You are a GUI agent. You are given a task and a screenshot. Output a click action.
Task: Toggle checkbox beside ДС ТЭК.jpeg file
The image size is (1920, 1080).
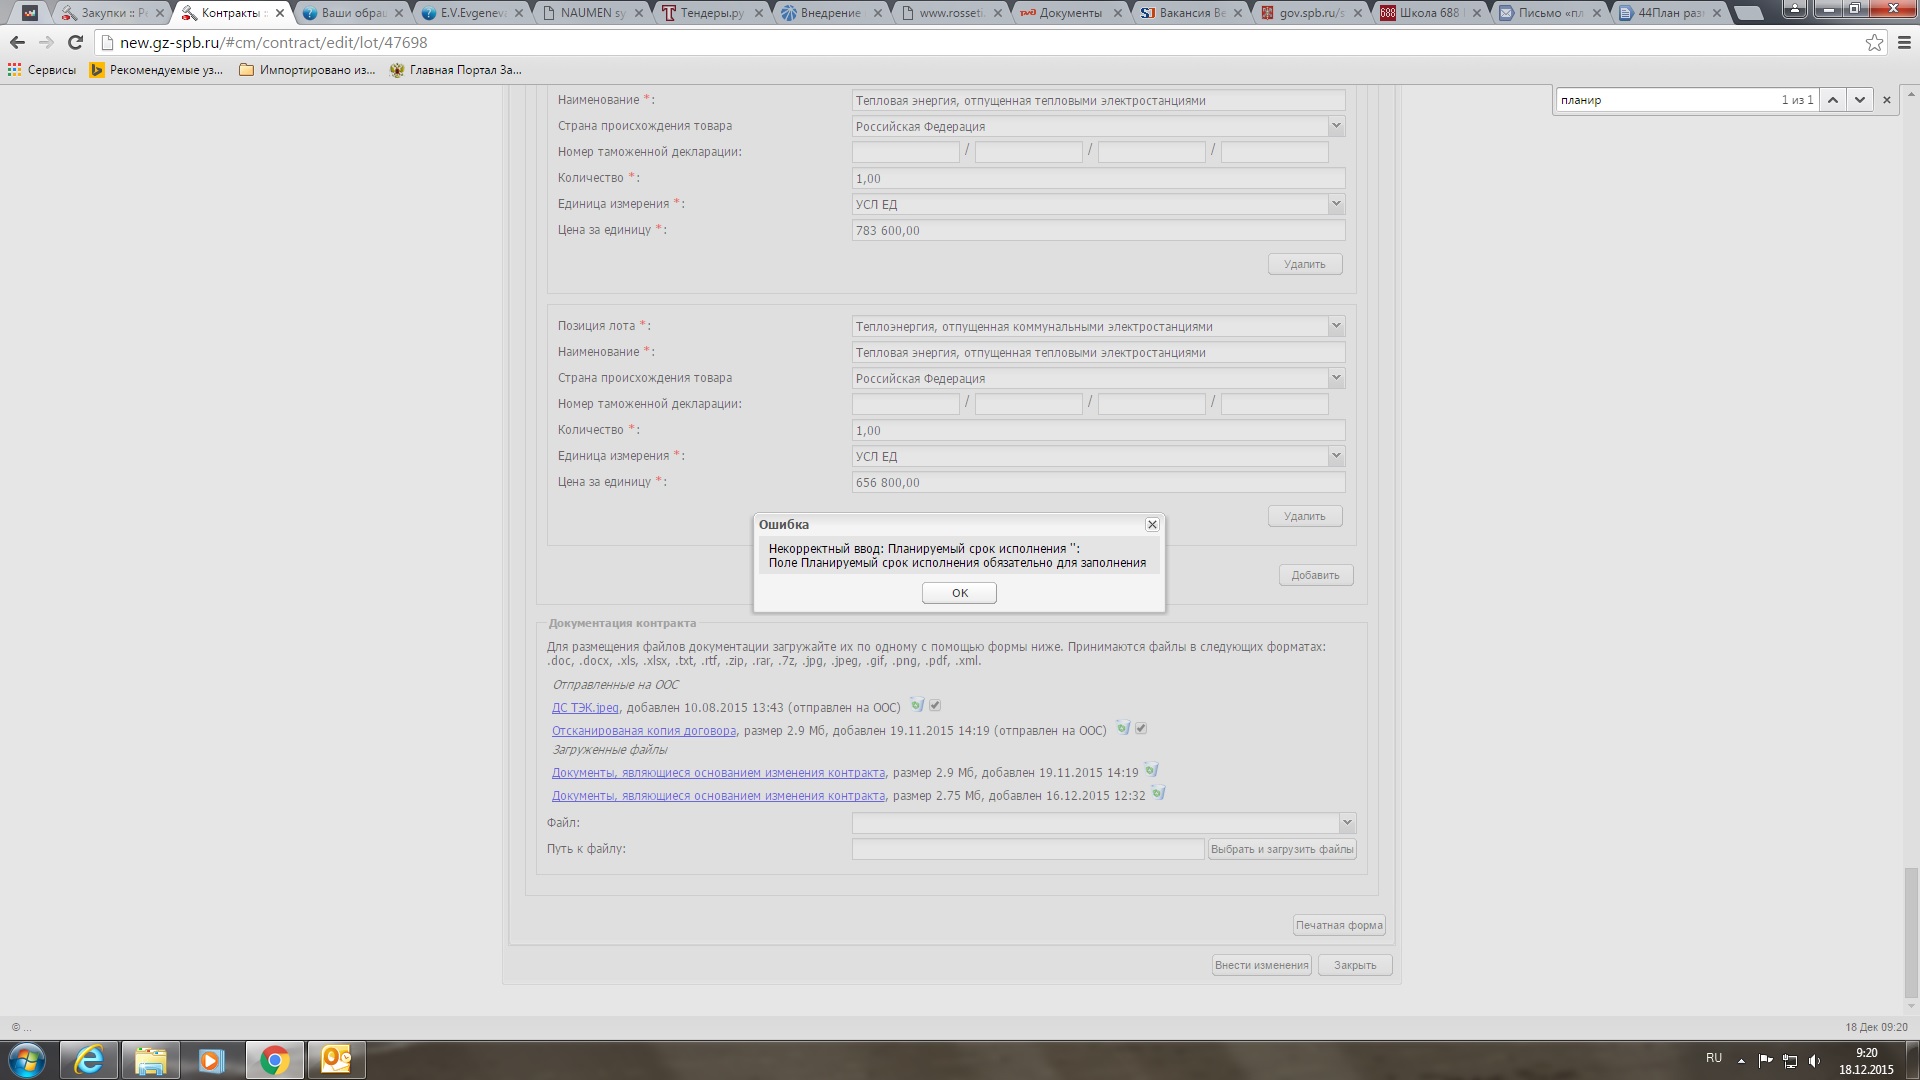[x=935, y=706]
